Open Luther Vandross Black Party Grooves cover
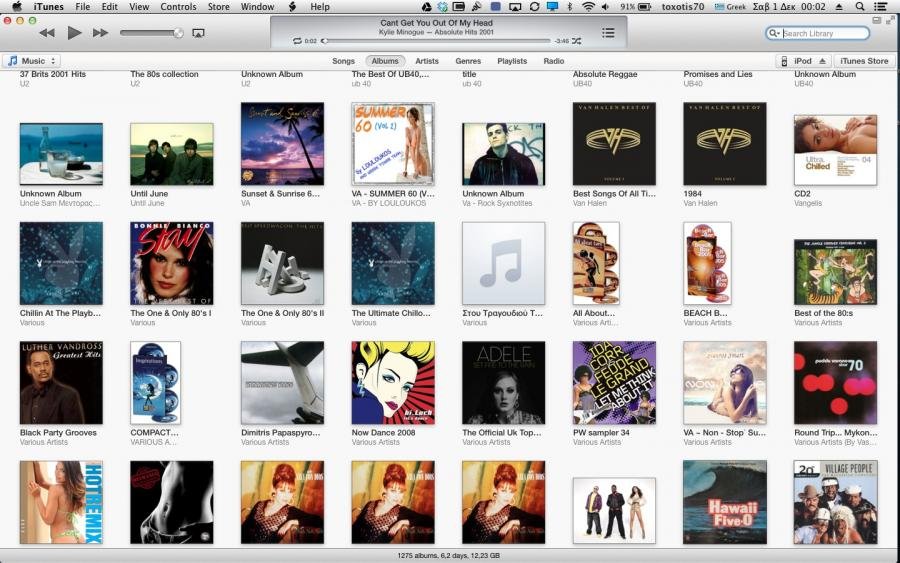 61,383
